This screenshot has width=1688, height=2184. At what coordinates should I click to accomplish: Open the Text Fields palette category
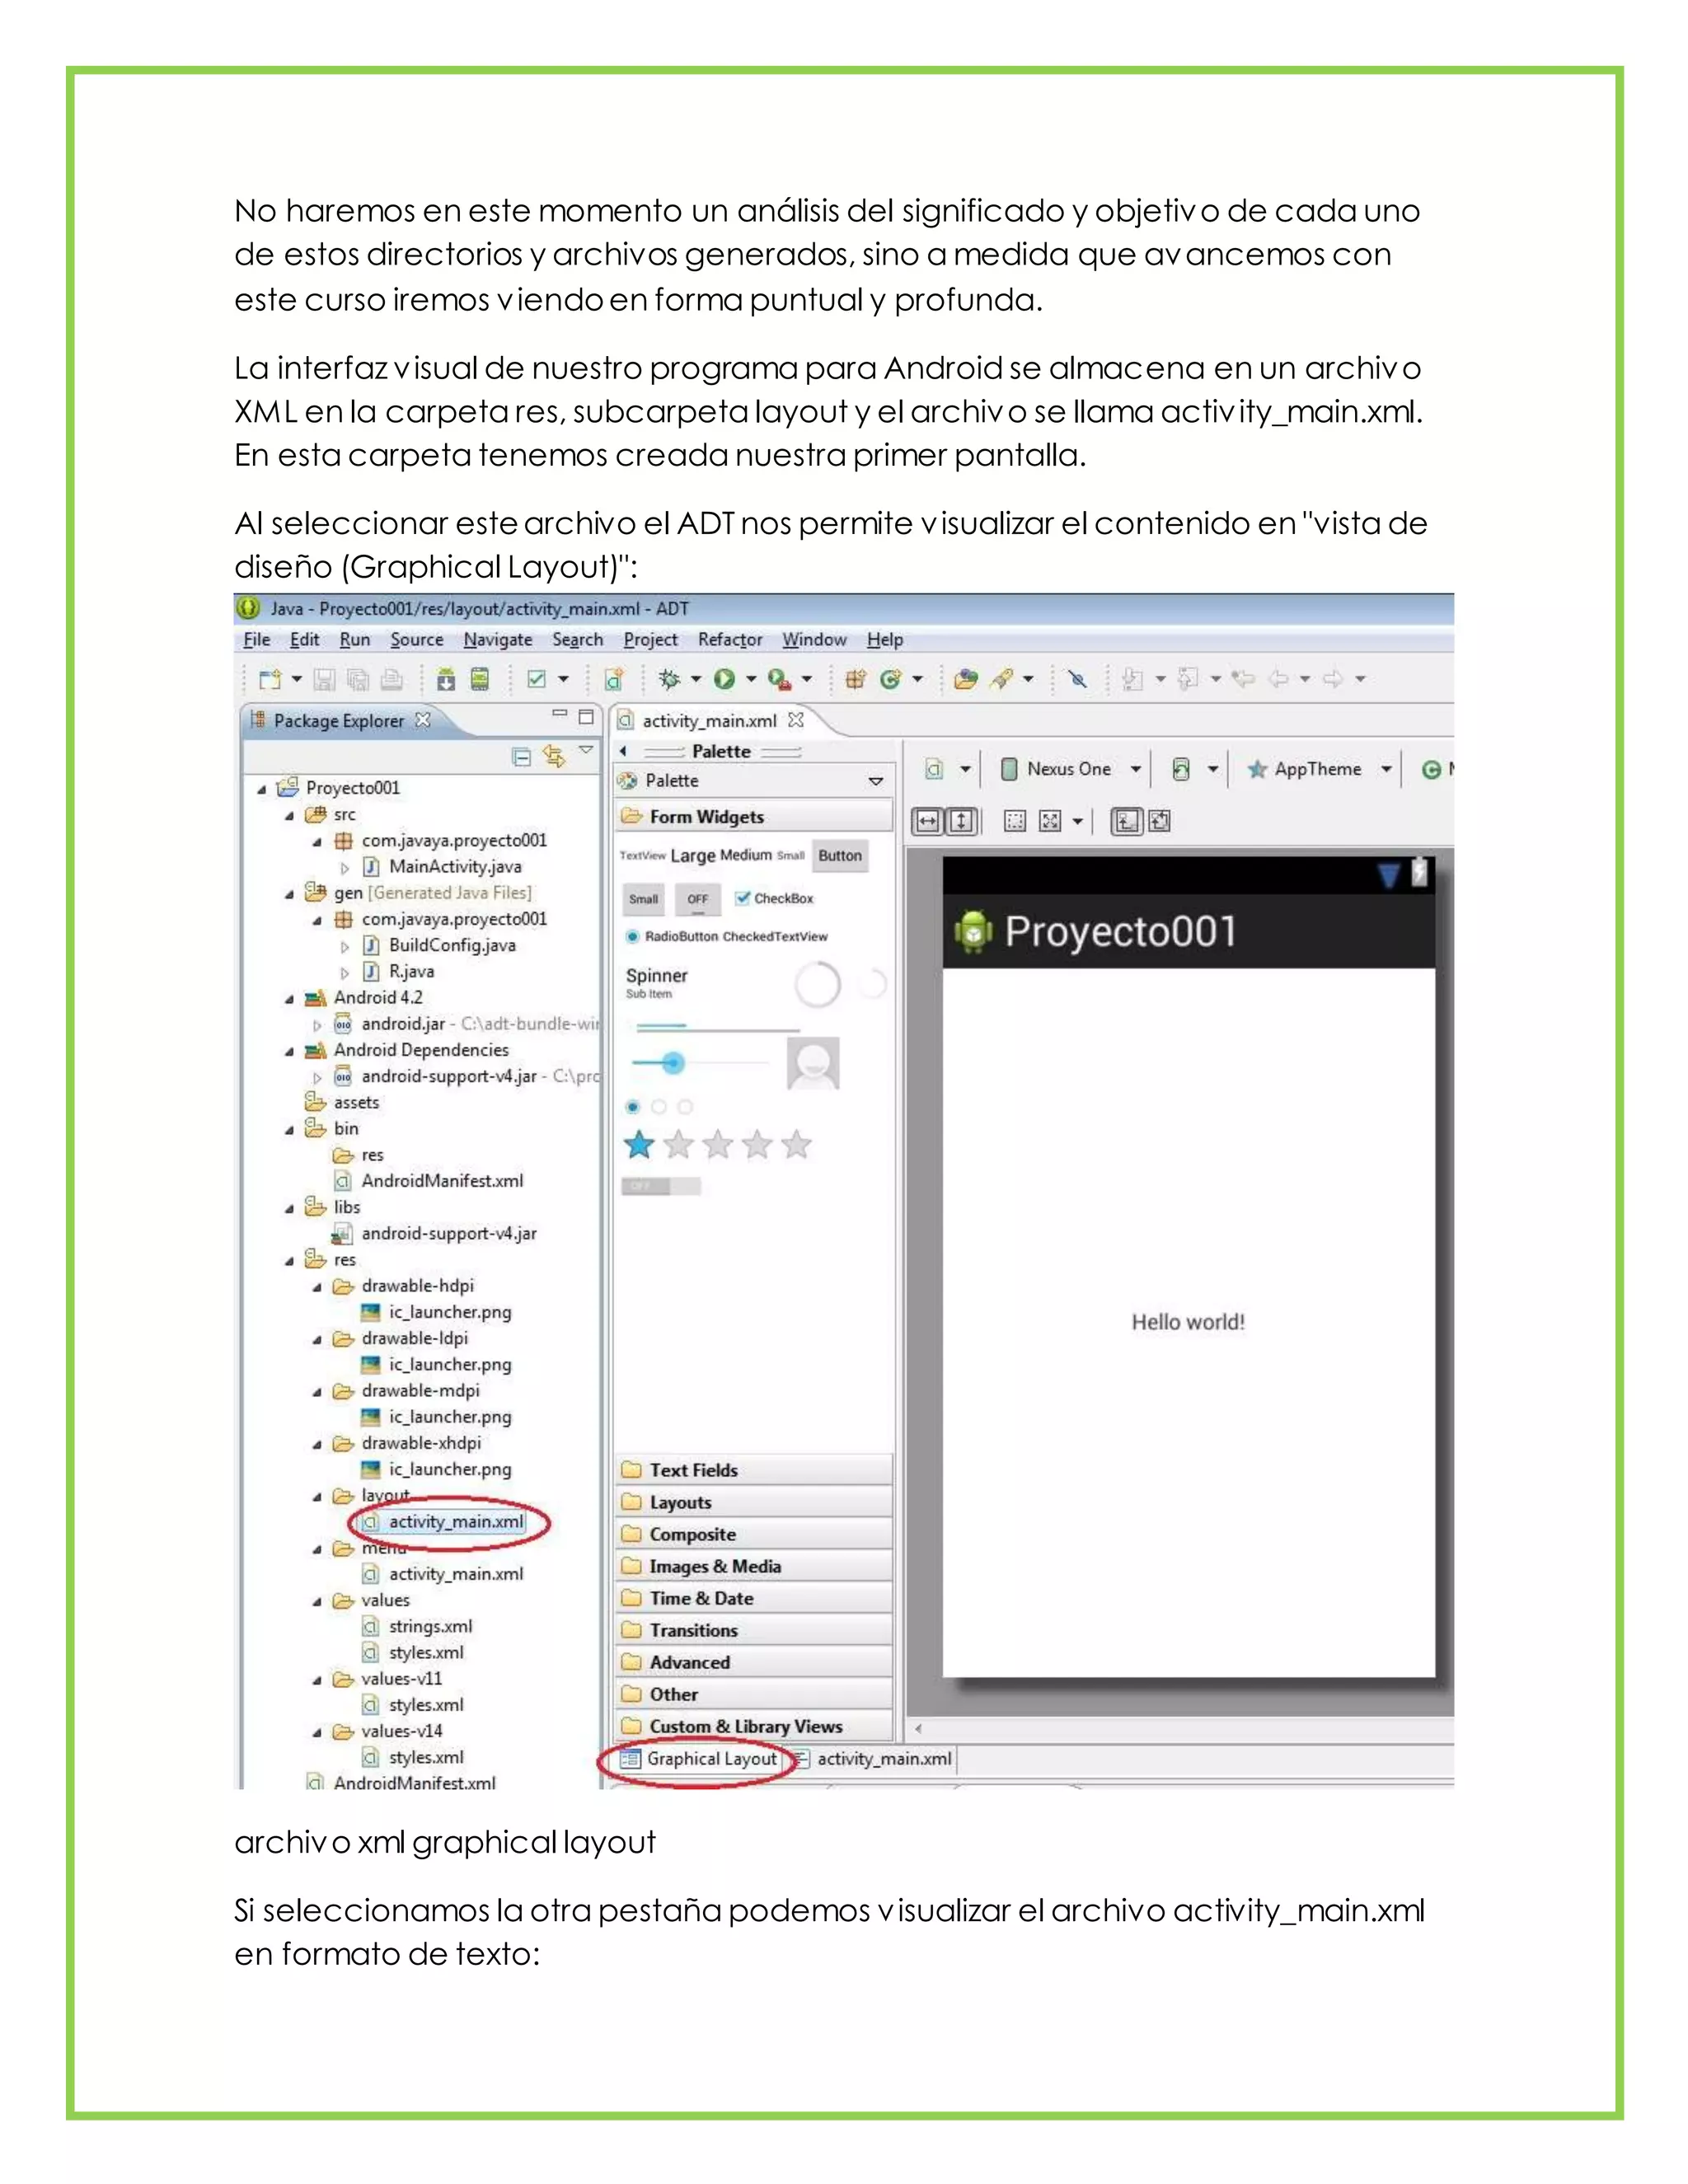tap(753, 1470)
